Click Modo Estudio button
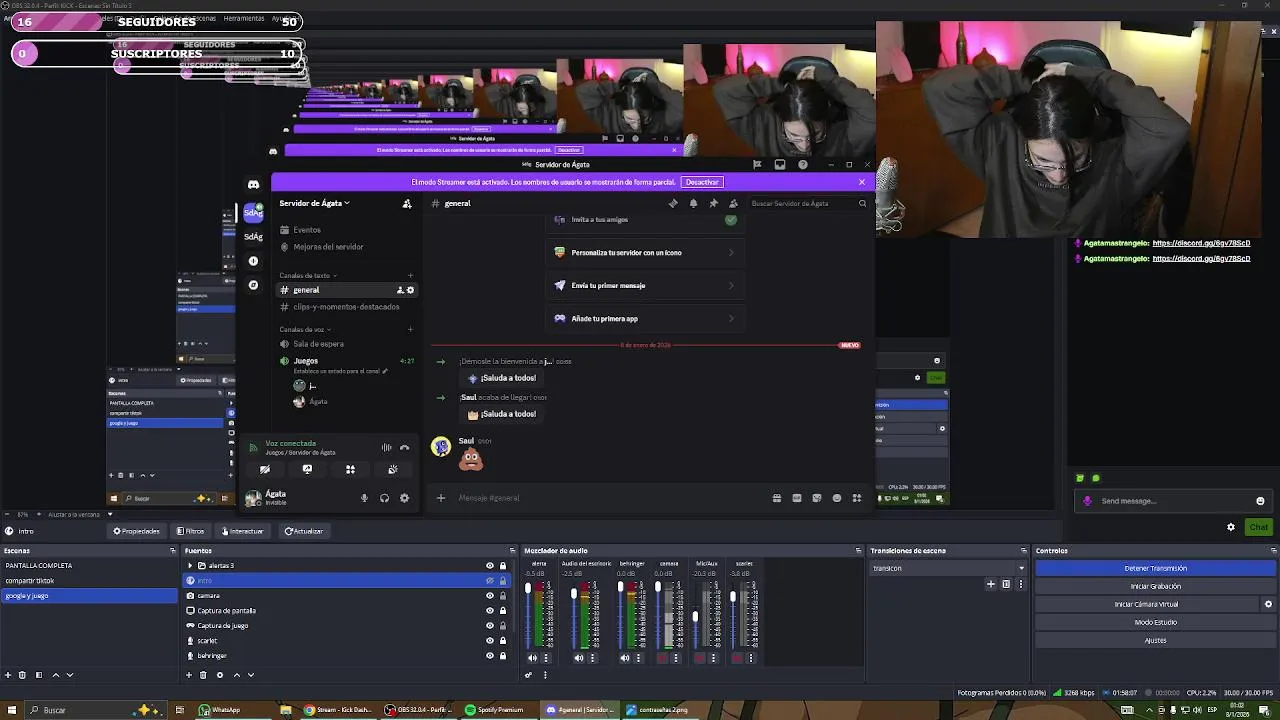The width and height of the screenshot is (1280, 720). point(1155,622)
